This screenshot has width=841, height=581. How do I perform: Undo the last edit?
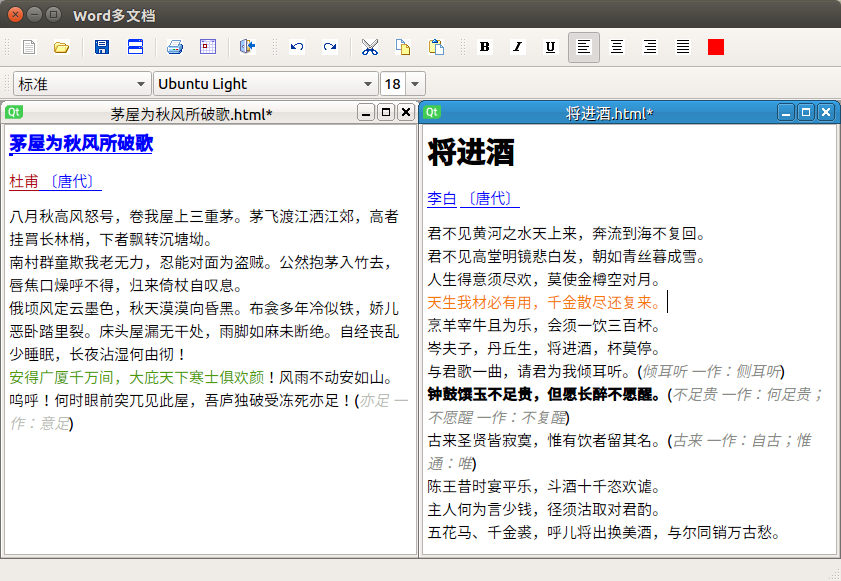tap(297, 46)
